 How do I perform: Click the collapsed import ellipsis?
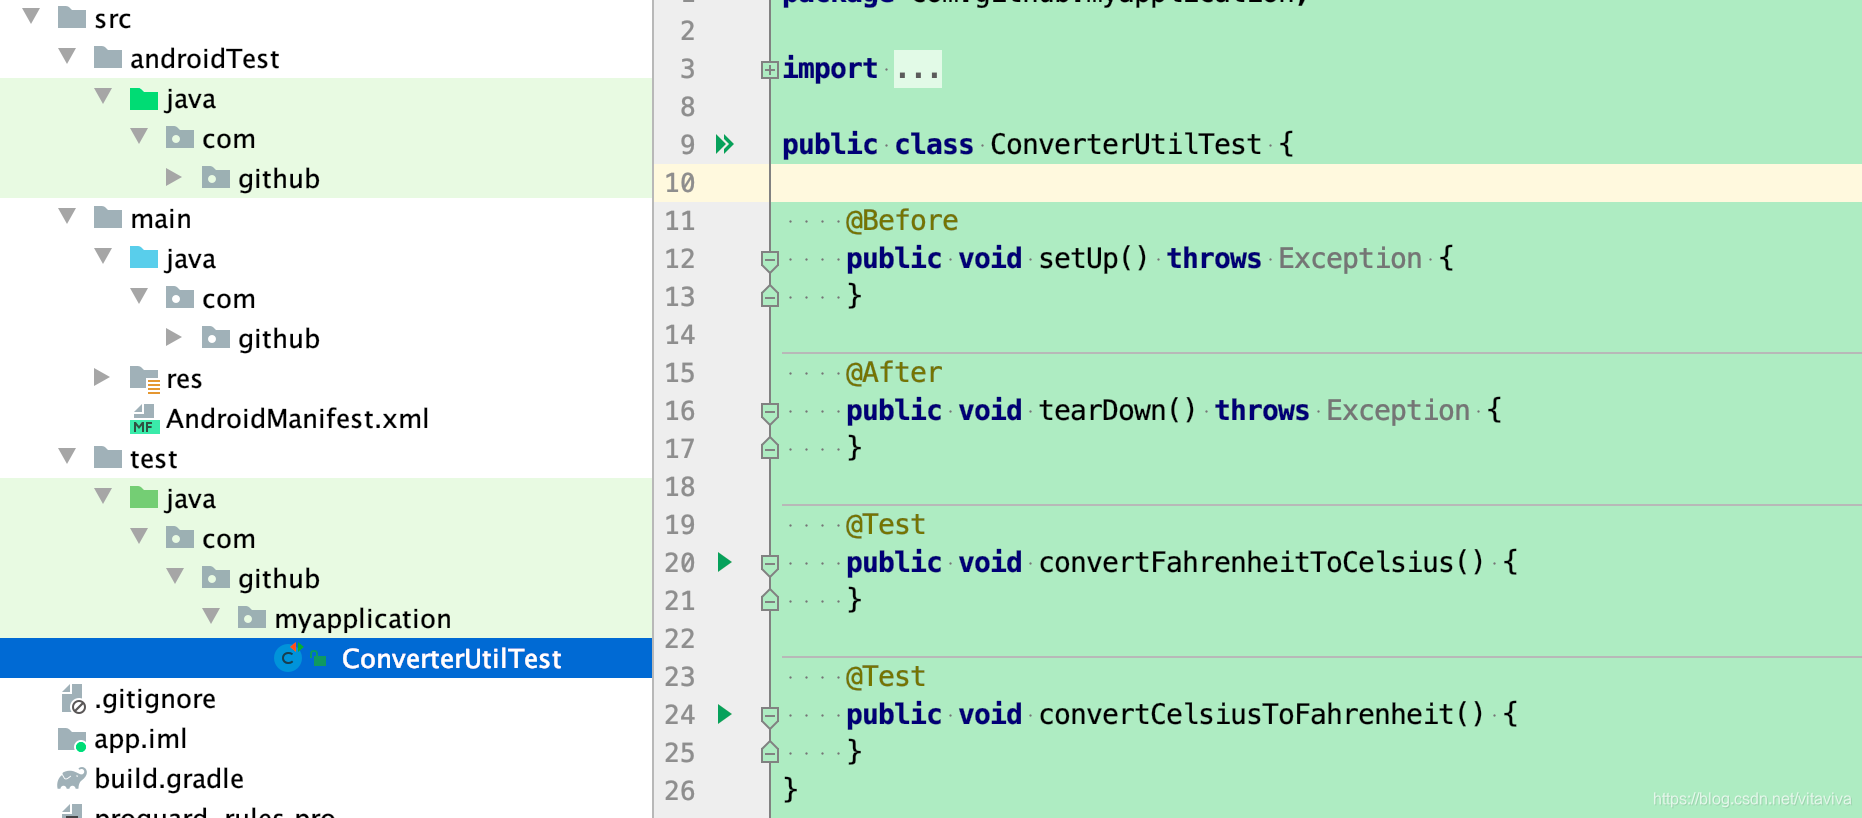(917, 69)
